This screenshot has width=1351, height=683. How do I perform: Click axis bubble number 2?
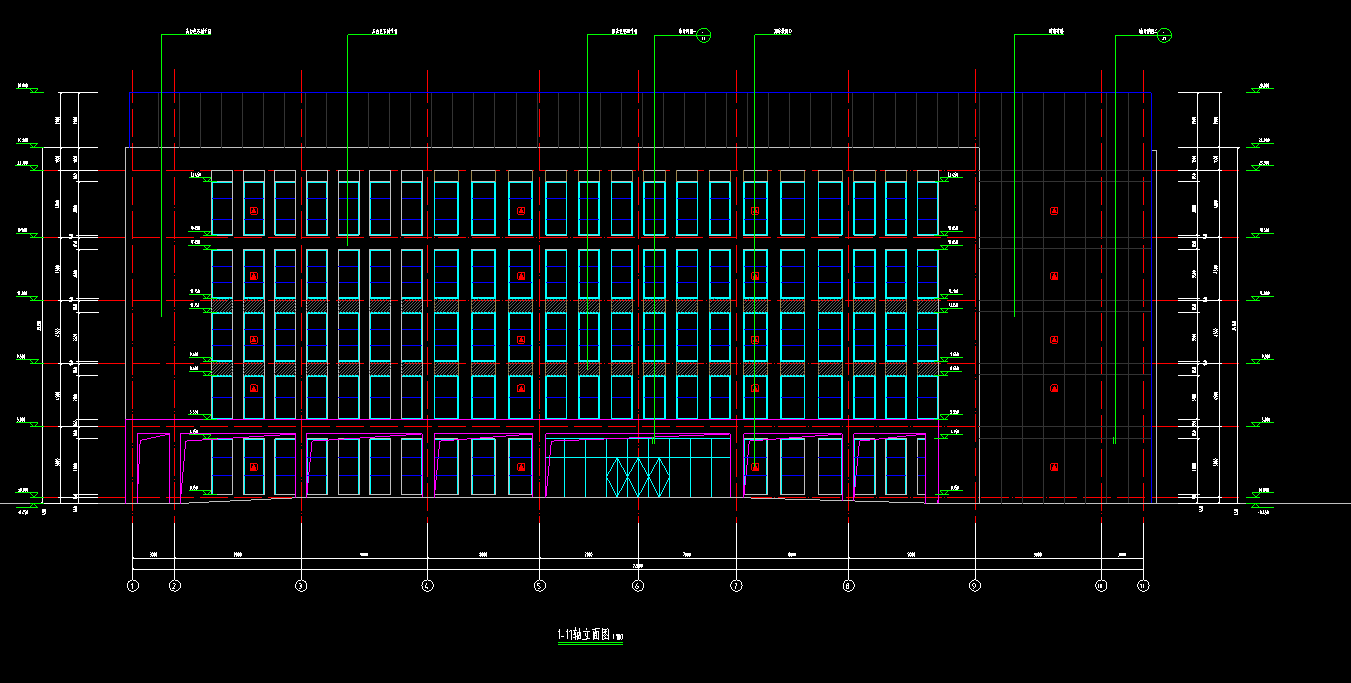pyautogui.click(x=174, y=586)
